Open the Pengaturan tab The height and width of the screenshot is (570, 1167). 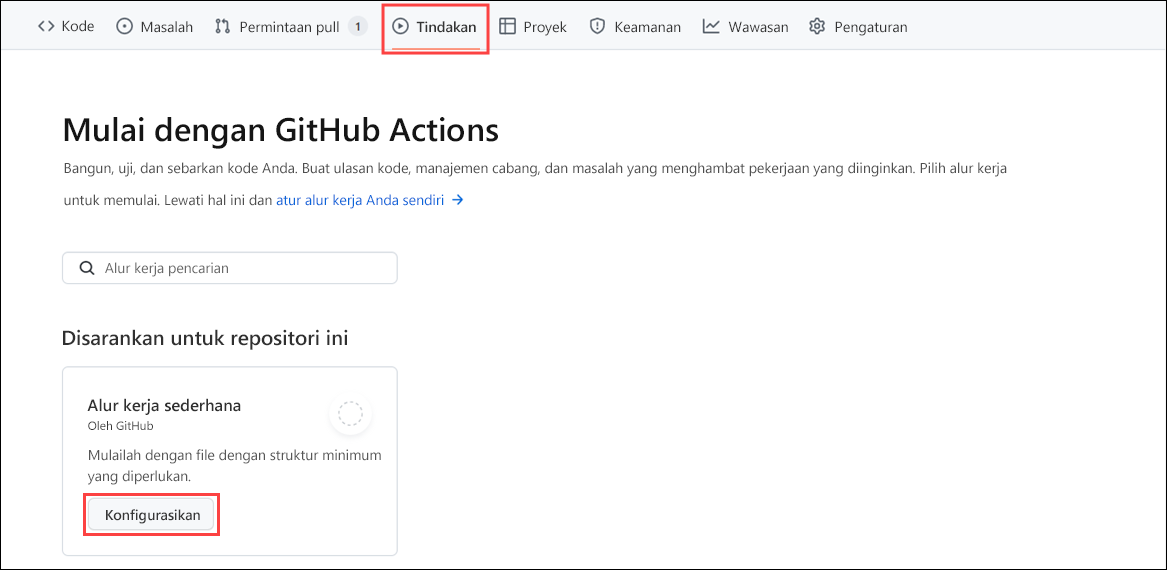(x=858, y=27)
